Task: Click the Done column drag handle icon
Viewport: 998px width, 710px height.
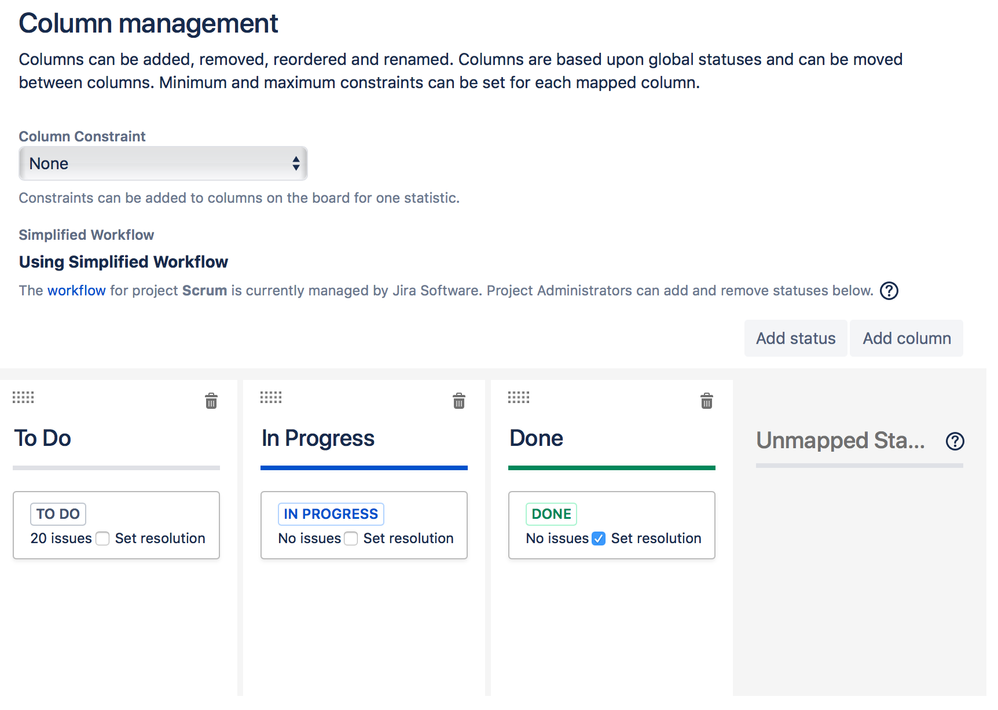Action: pos(519,398)
